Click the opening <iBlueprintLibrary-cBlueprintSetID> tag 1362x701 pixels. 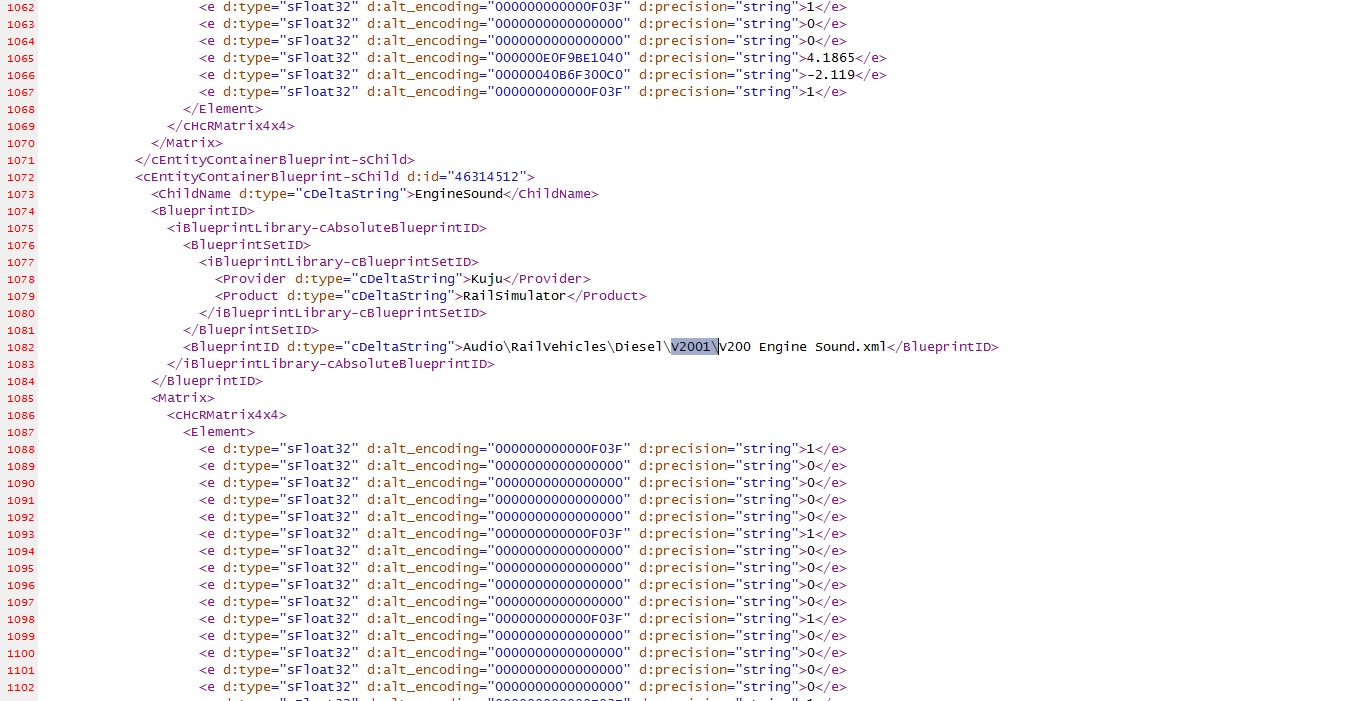pyautogui.click(x=339, y=262)
